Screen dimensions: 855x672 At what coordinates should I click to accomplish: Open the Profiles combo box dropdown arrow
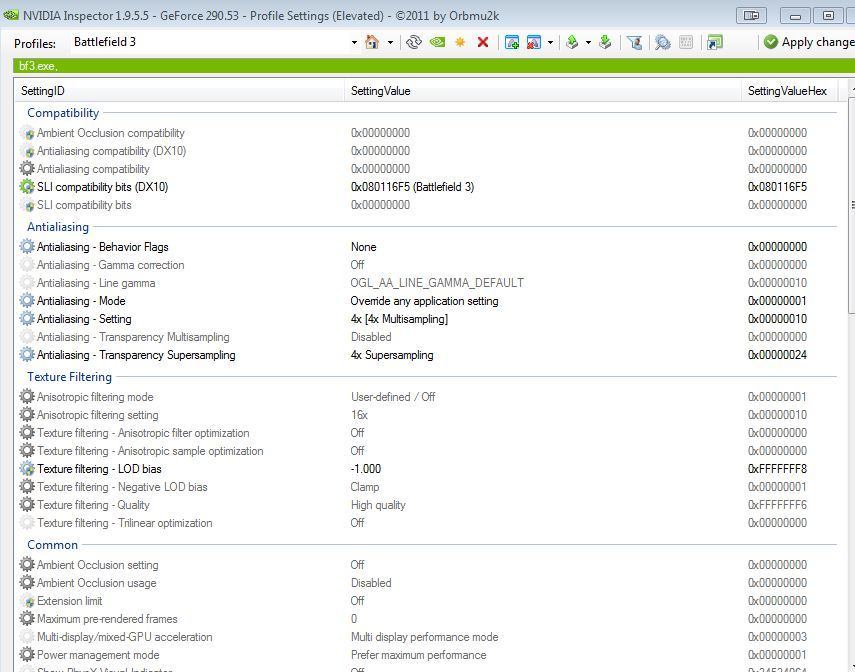[x=354, y=43]
